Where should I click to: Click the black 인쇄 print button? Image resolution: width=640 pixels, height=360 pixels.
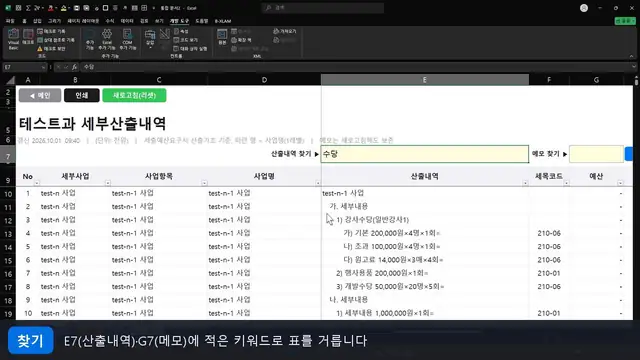(82, 96)
